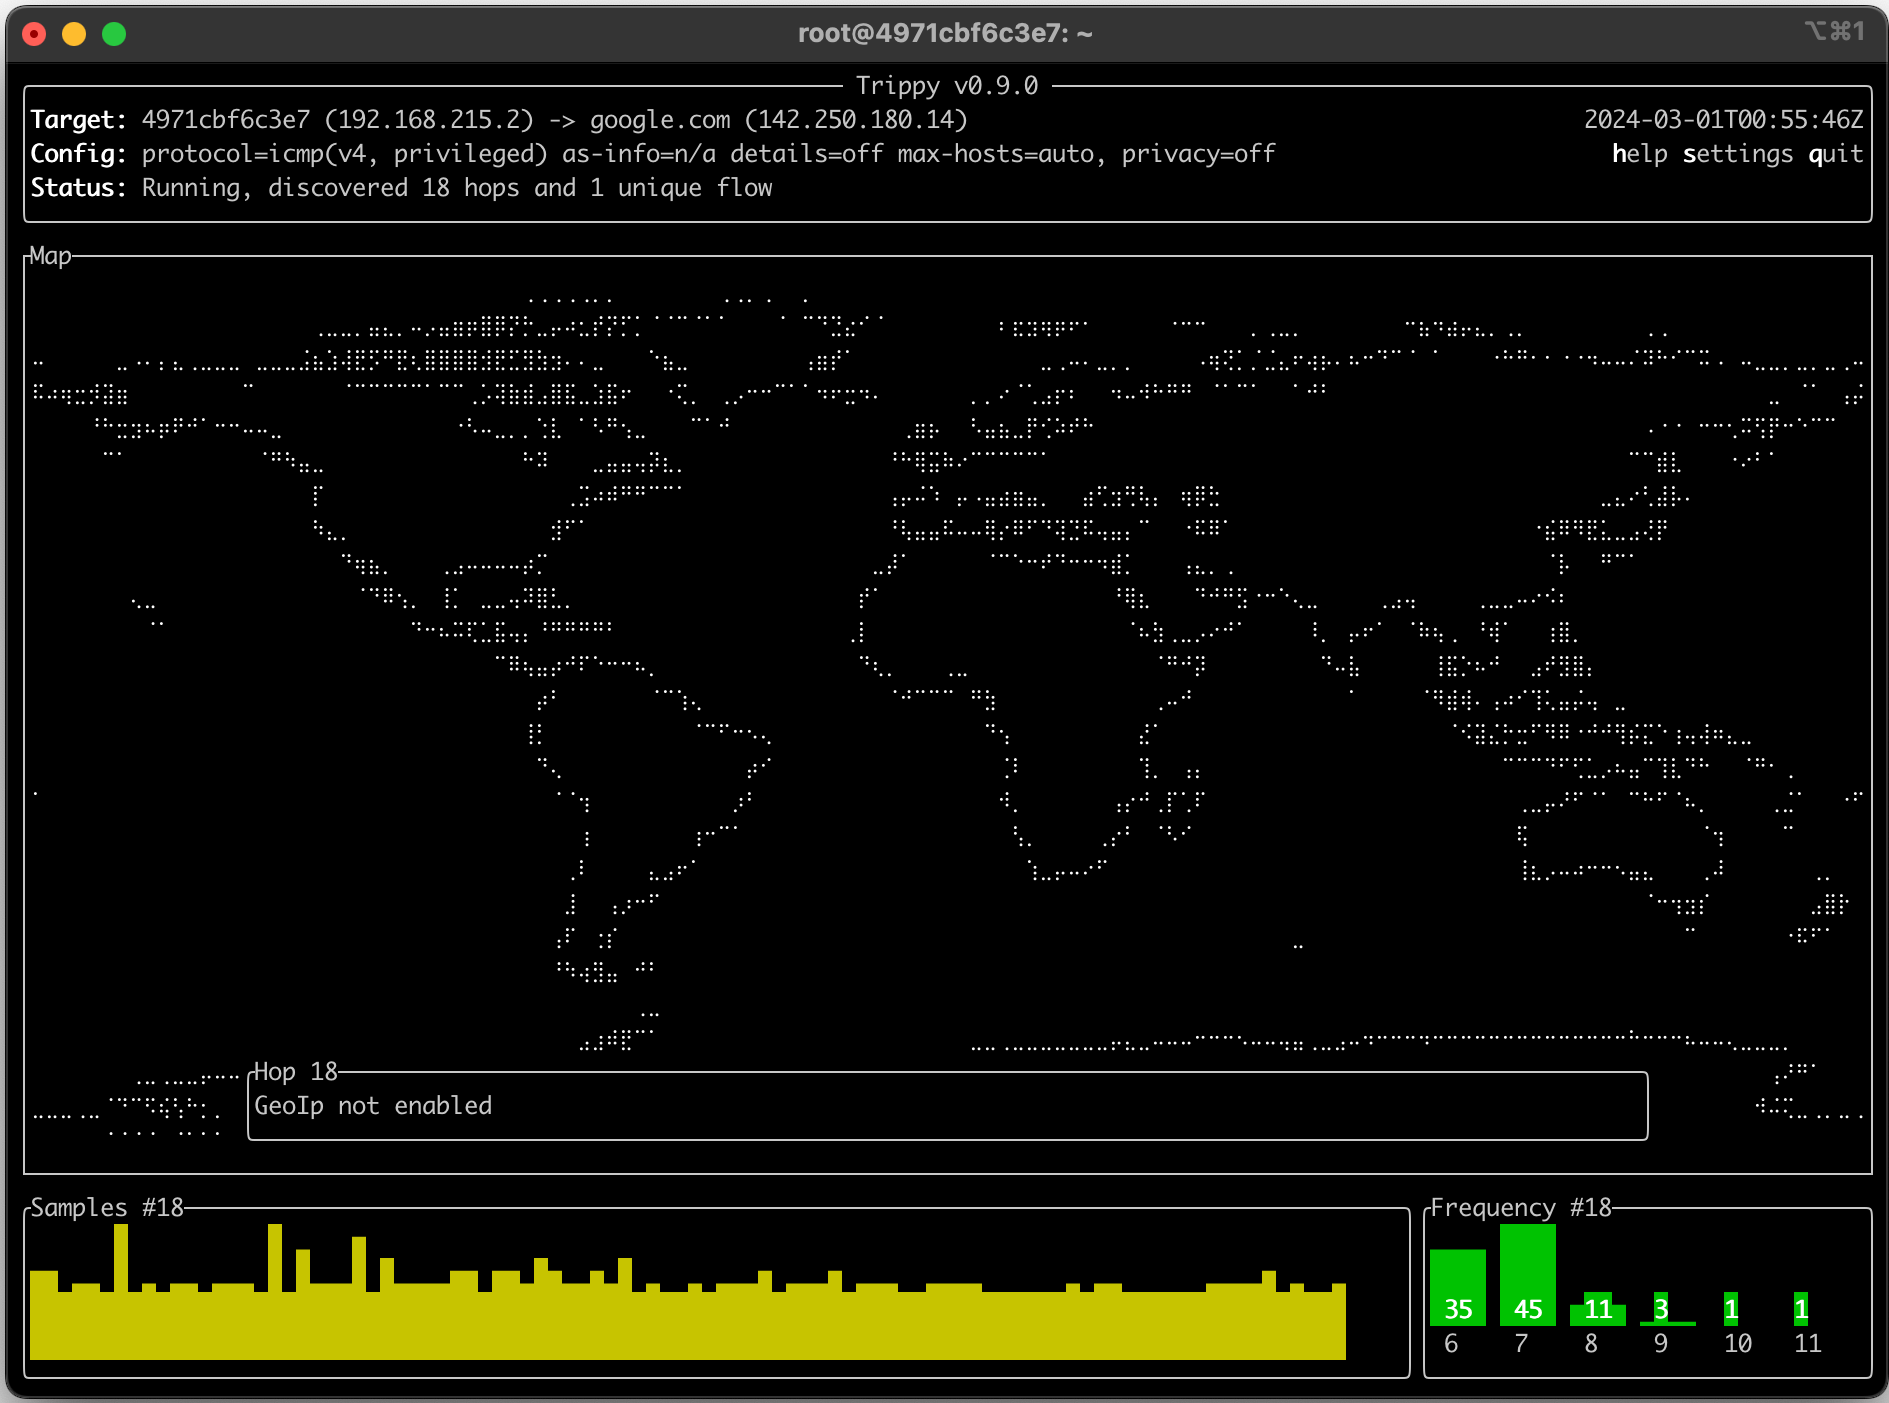1889x1403 pixels.
Task: Click the timestamp 2024-03-01T00:55:46Z
Action: pyautogui.click(x=1724, y=120)
